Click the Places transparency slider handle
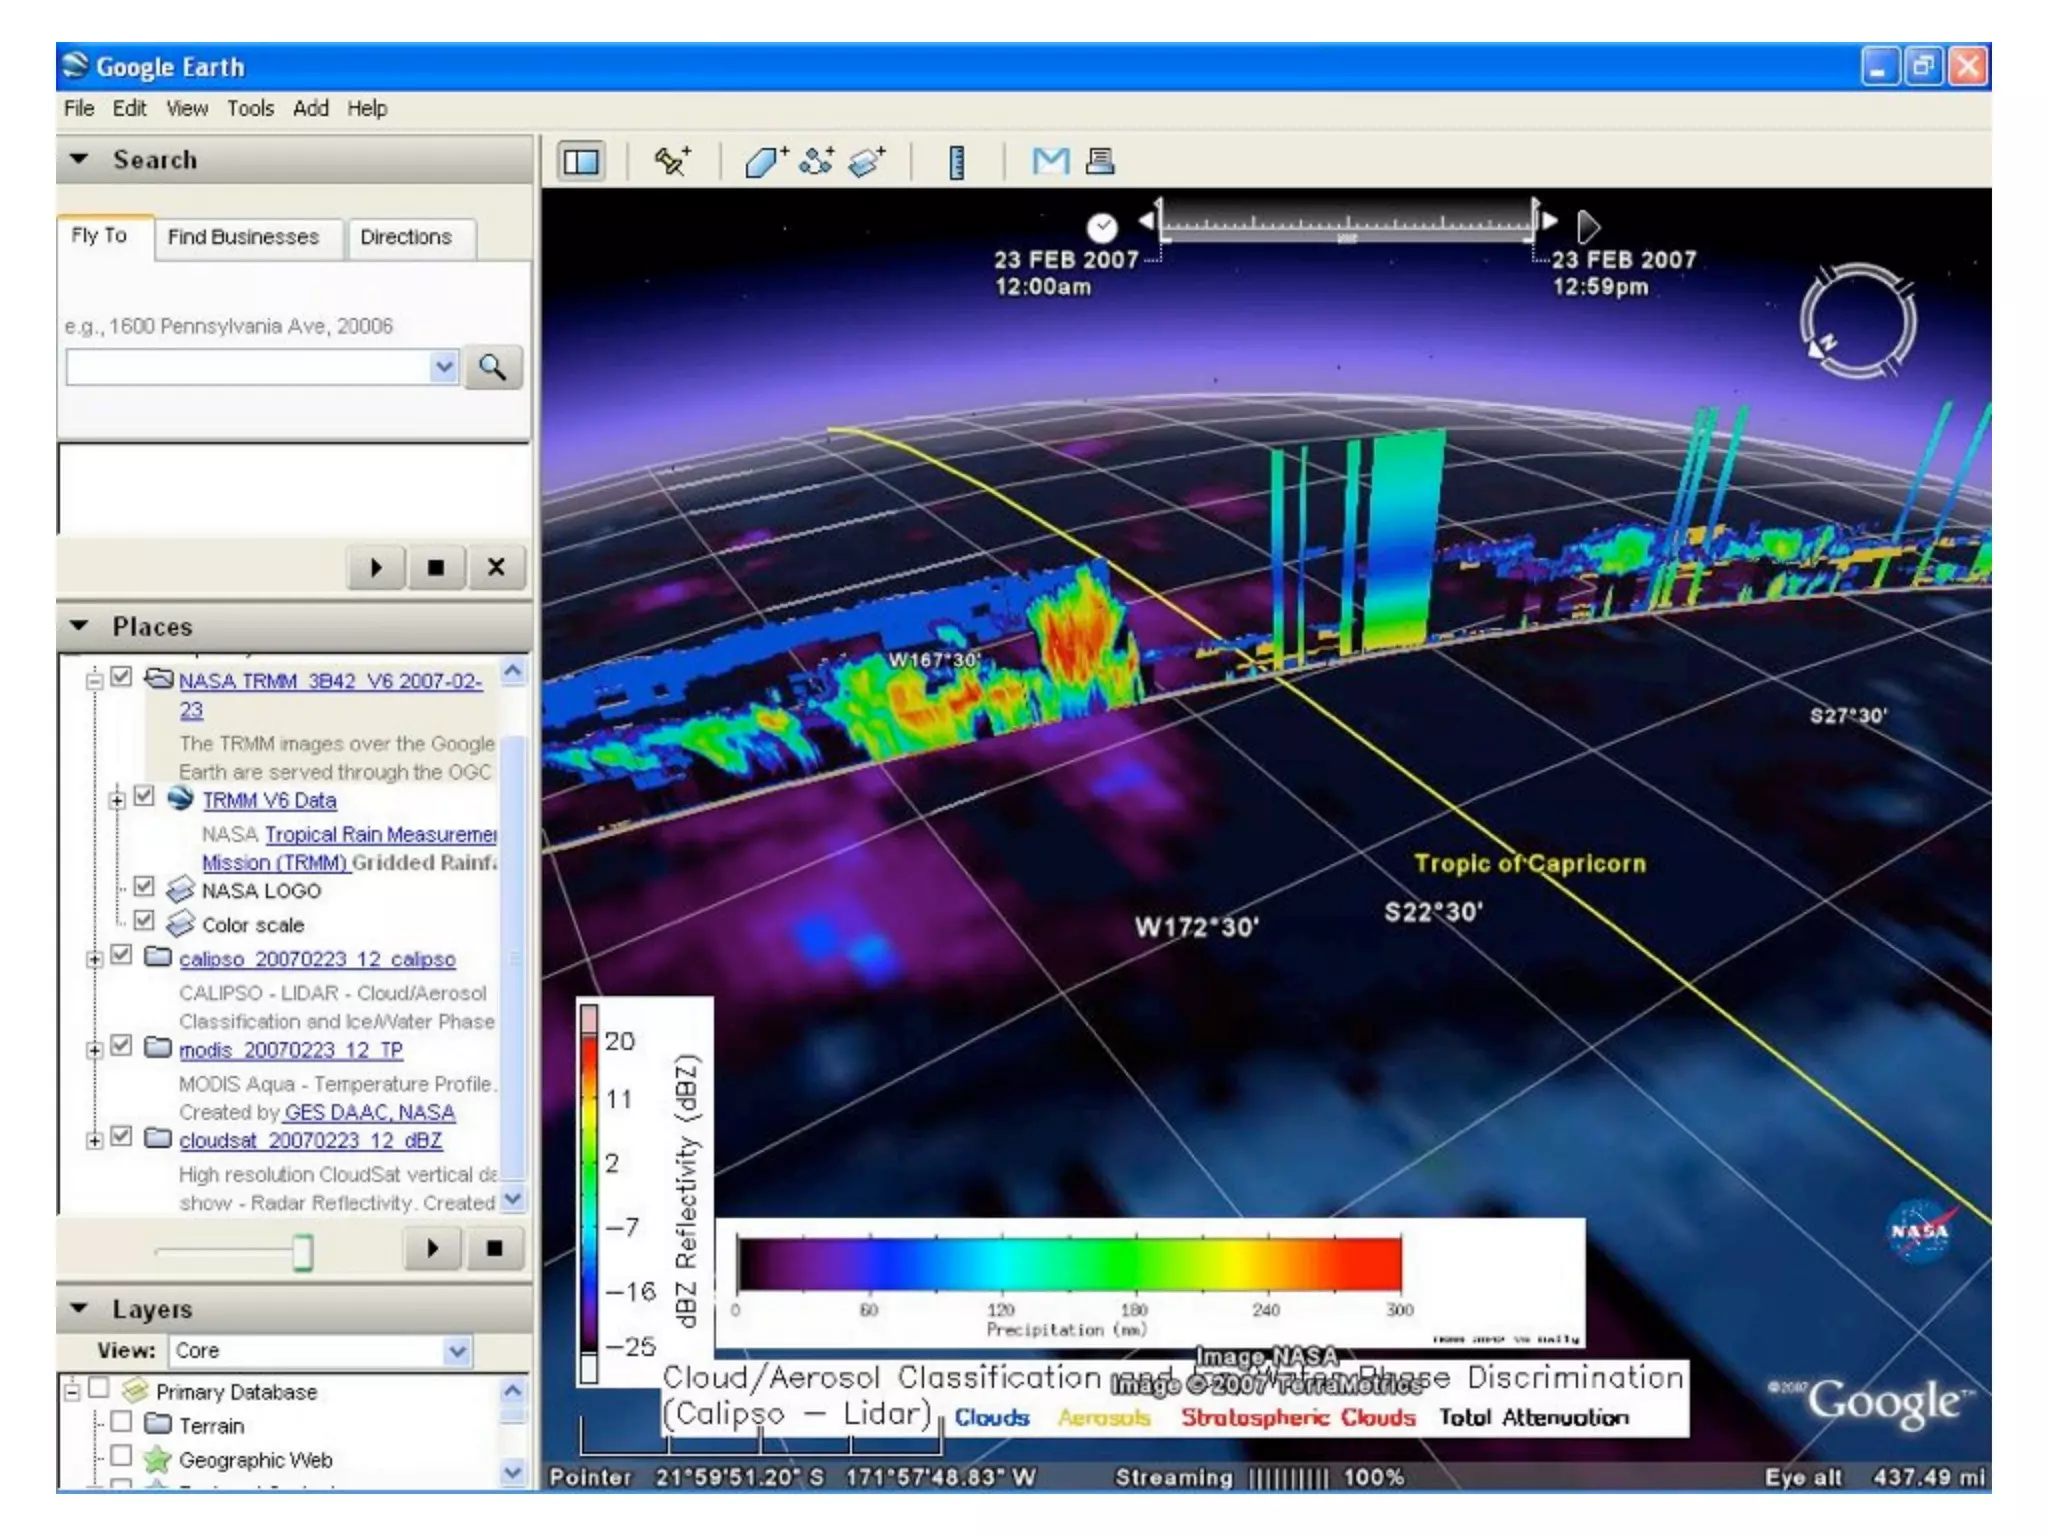 pyautogui.click(x=303, y=1251)
